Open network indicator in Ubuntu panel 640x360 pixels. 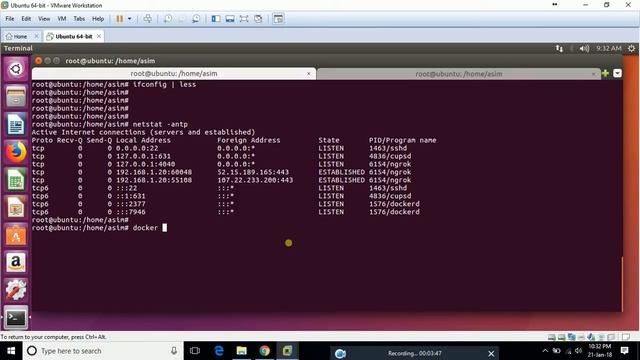(559, 49)
